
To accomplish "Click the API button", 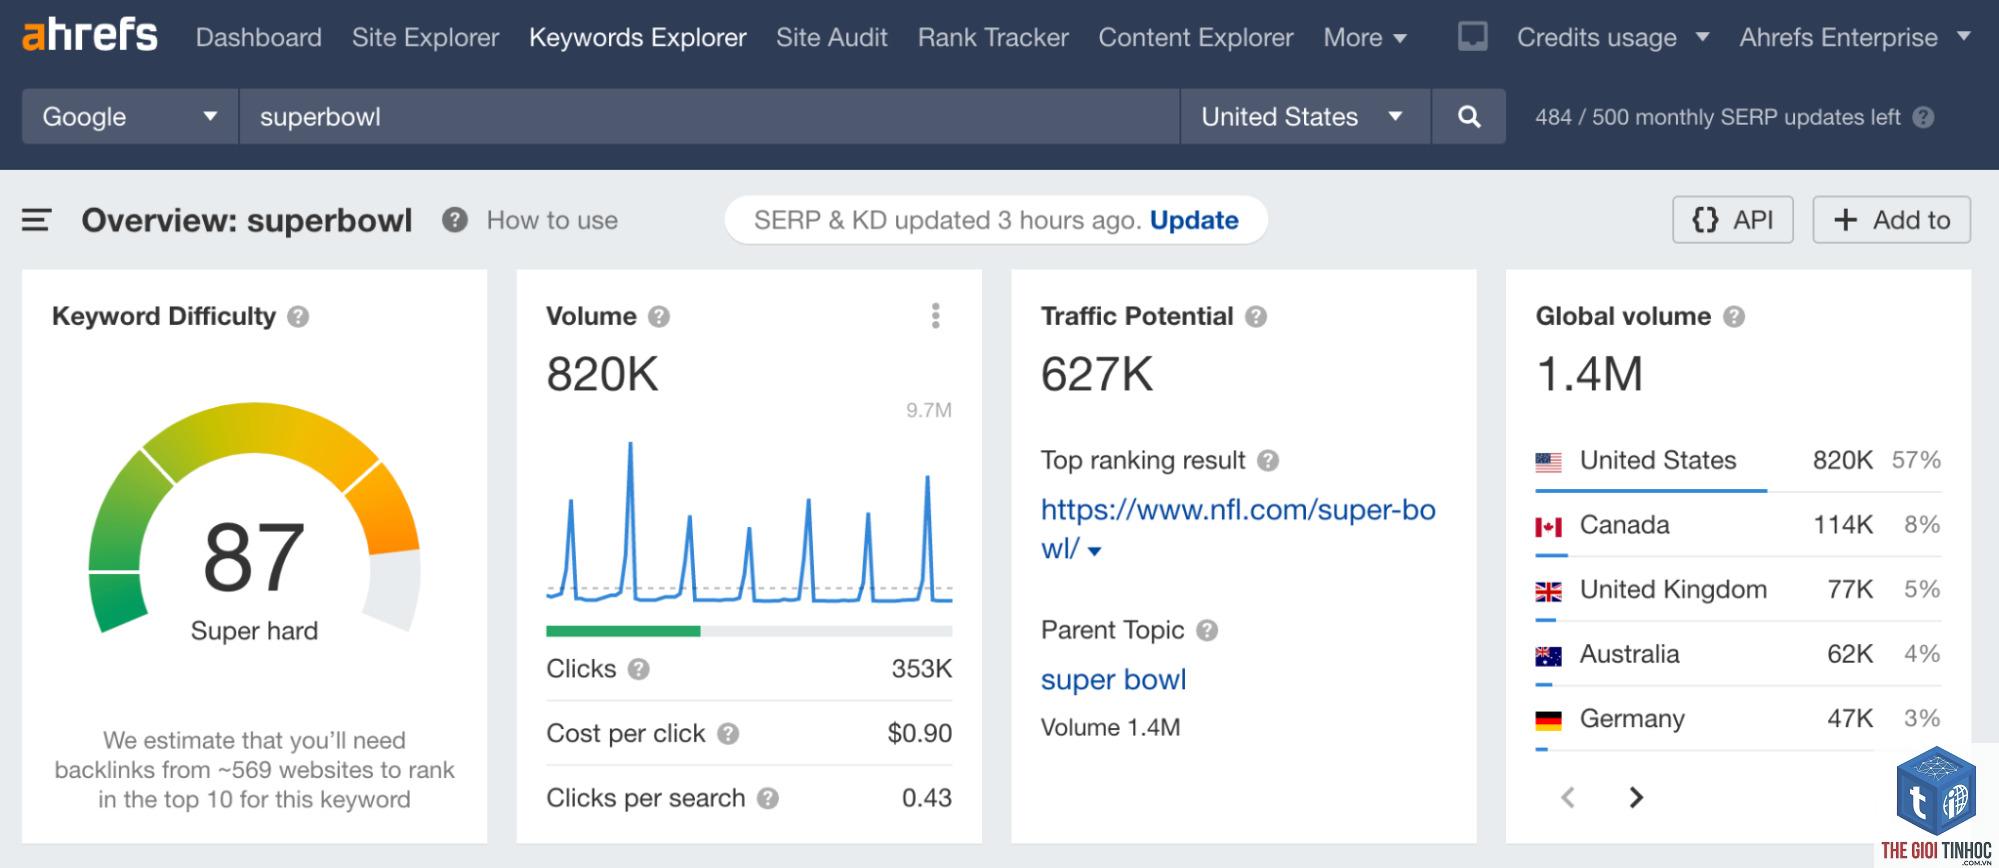I will [x=1732, y=220].
